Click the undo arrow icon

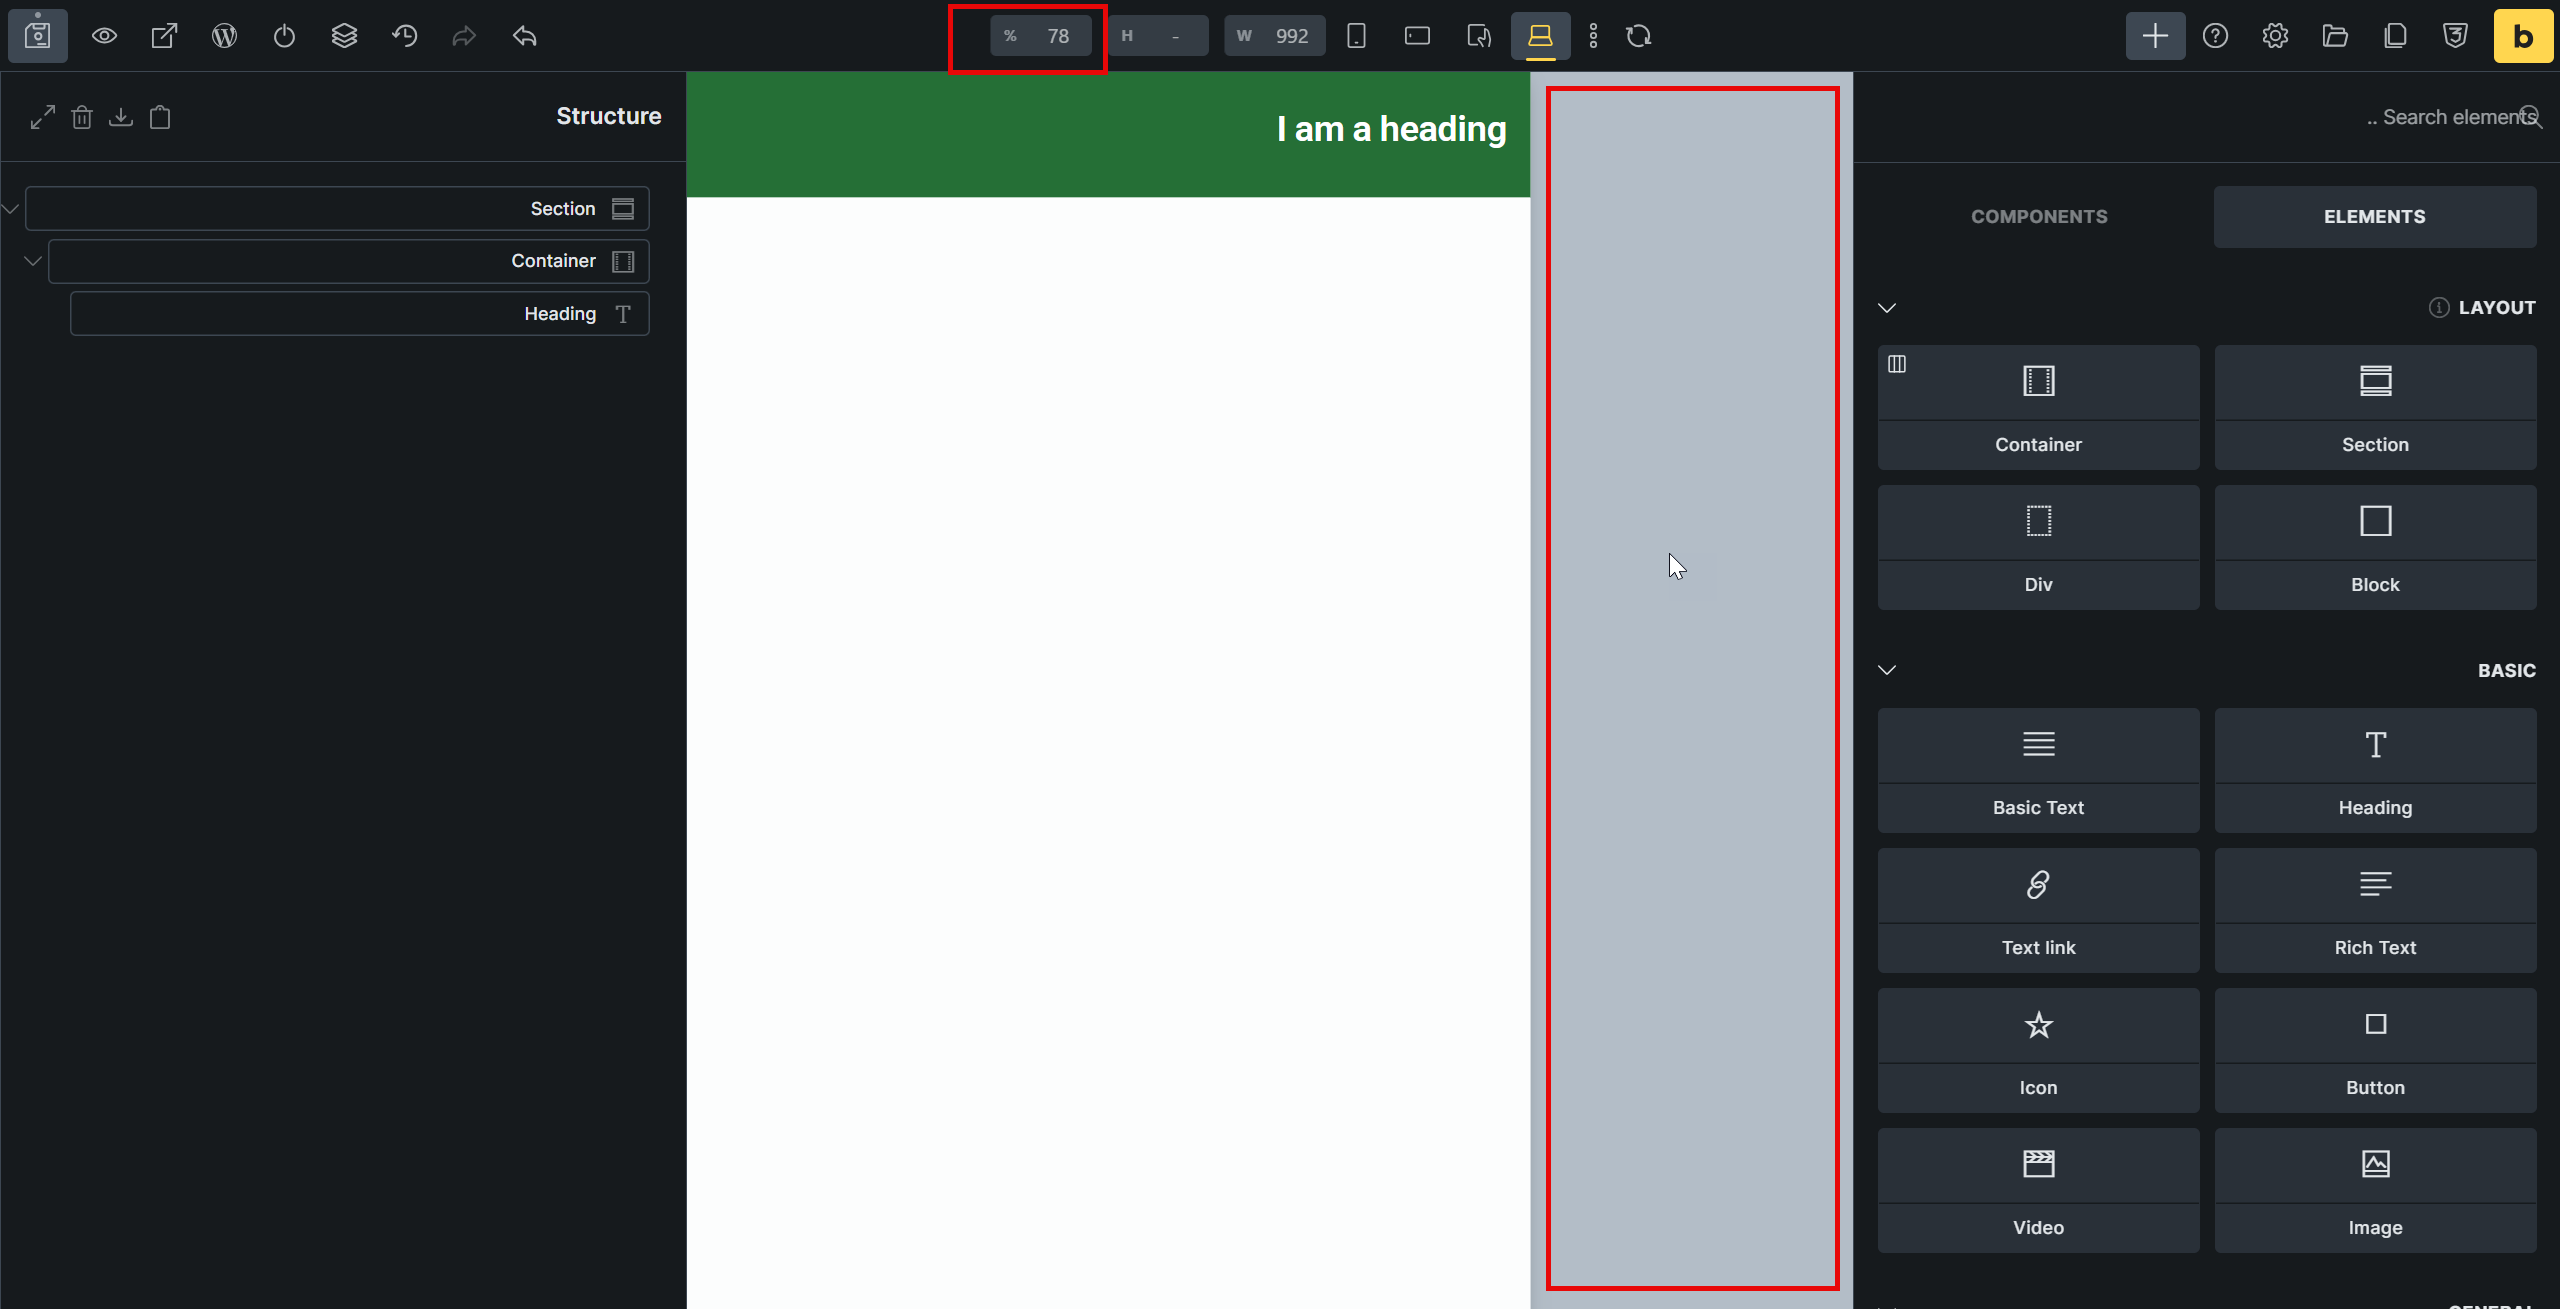click(524, 36)
